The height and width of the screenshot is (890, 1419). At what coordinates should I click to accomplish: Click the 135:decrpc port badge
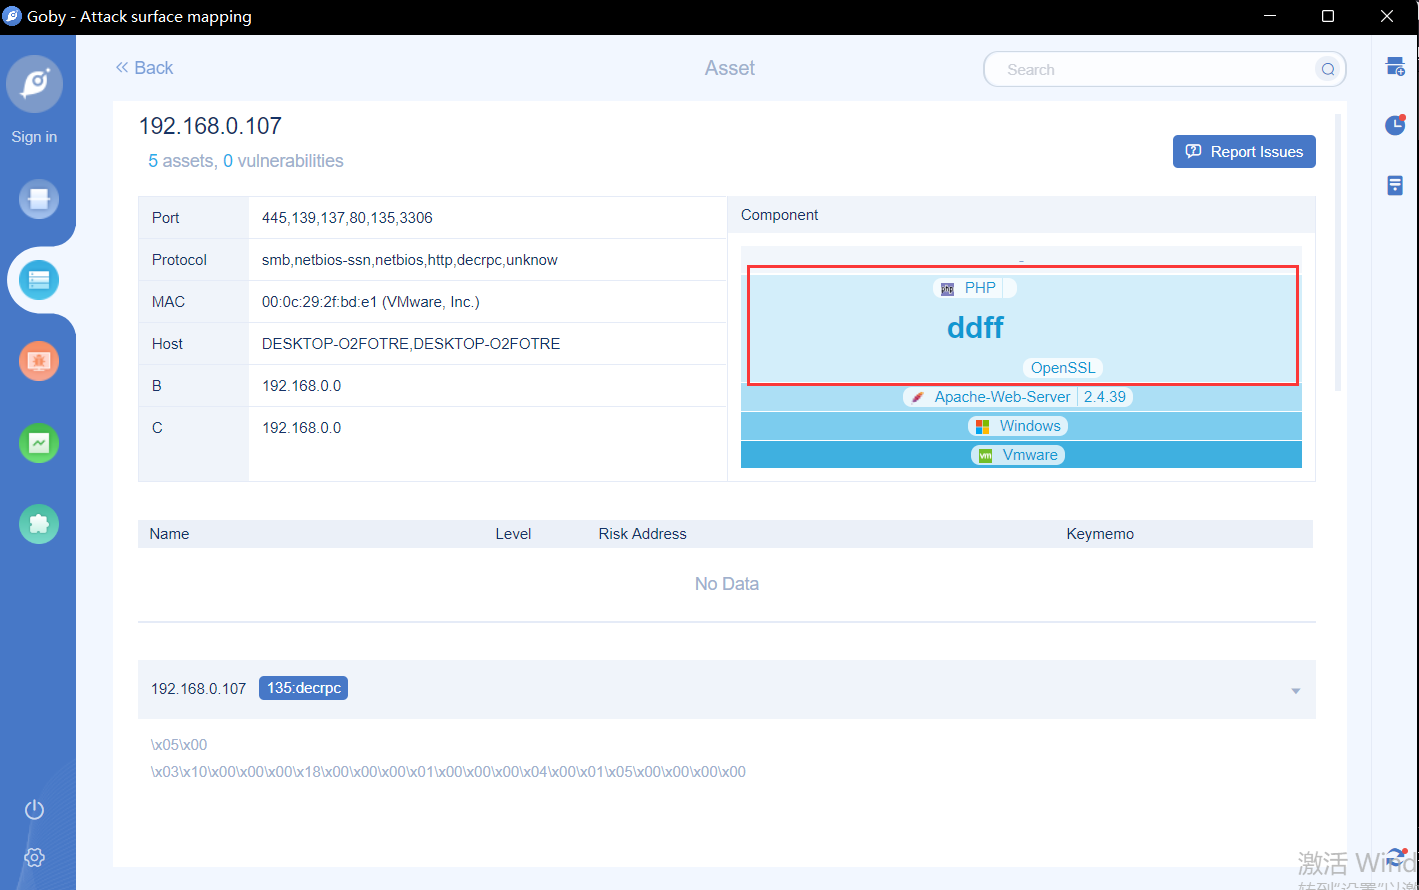303,688
